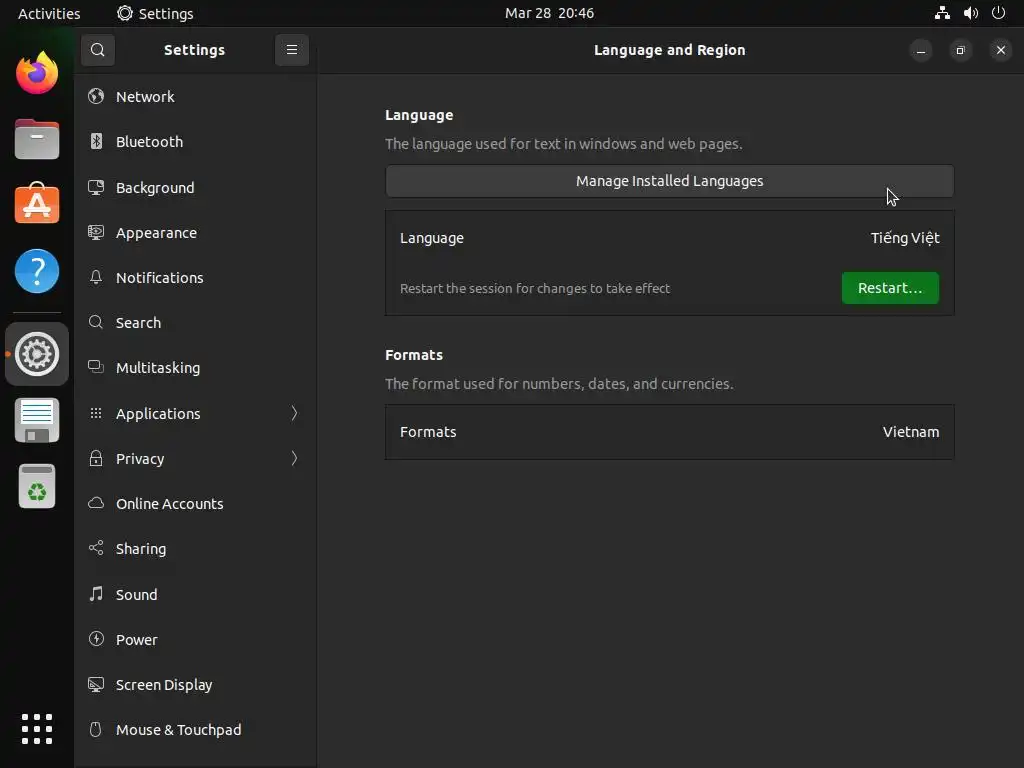Go to Sound settings panel
Screen dimensions: 1024x768
tap(136, 594)
